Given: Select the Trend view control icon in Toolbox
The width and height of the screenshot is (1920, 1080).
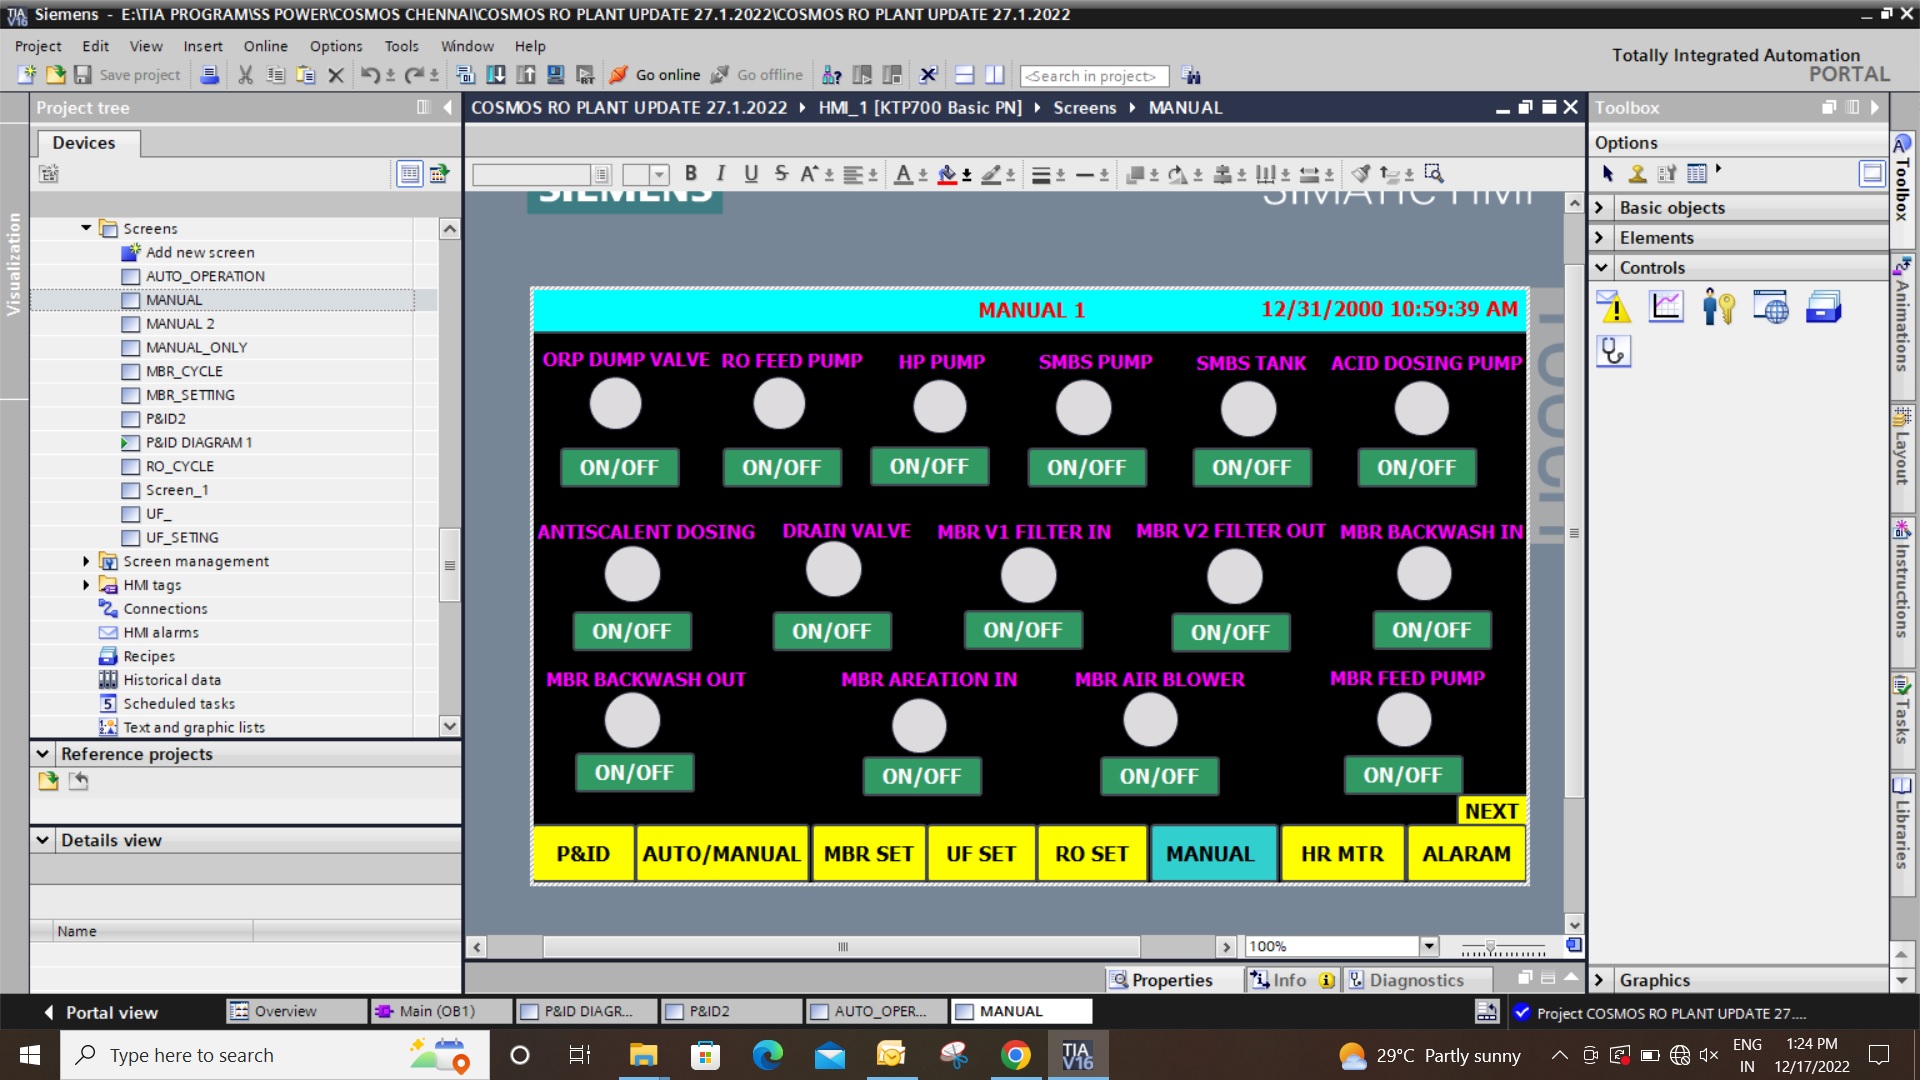Looking at the screenshot, I should coord(1666,307).
